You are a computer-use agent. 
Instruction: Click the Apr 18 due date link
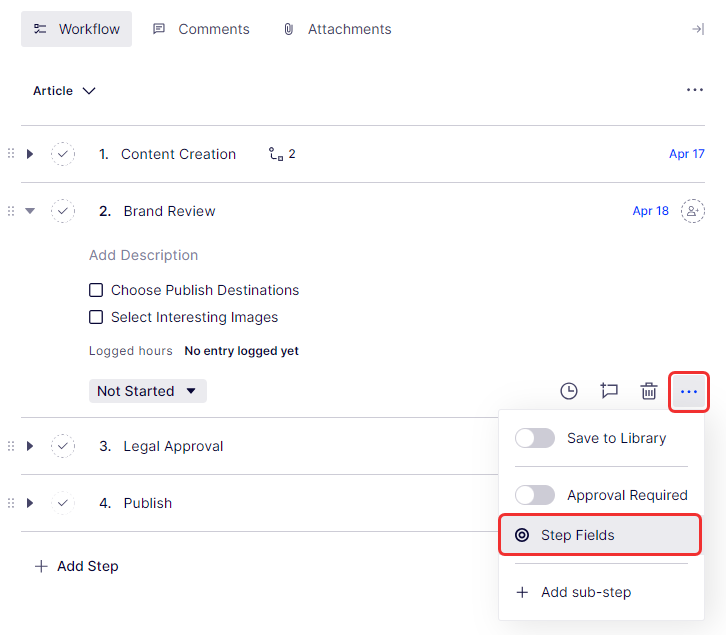pos(650,211)
